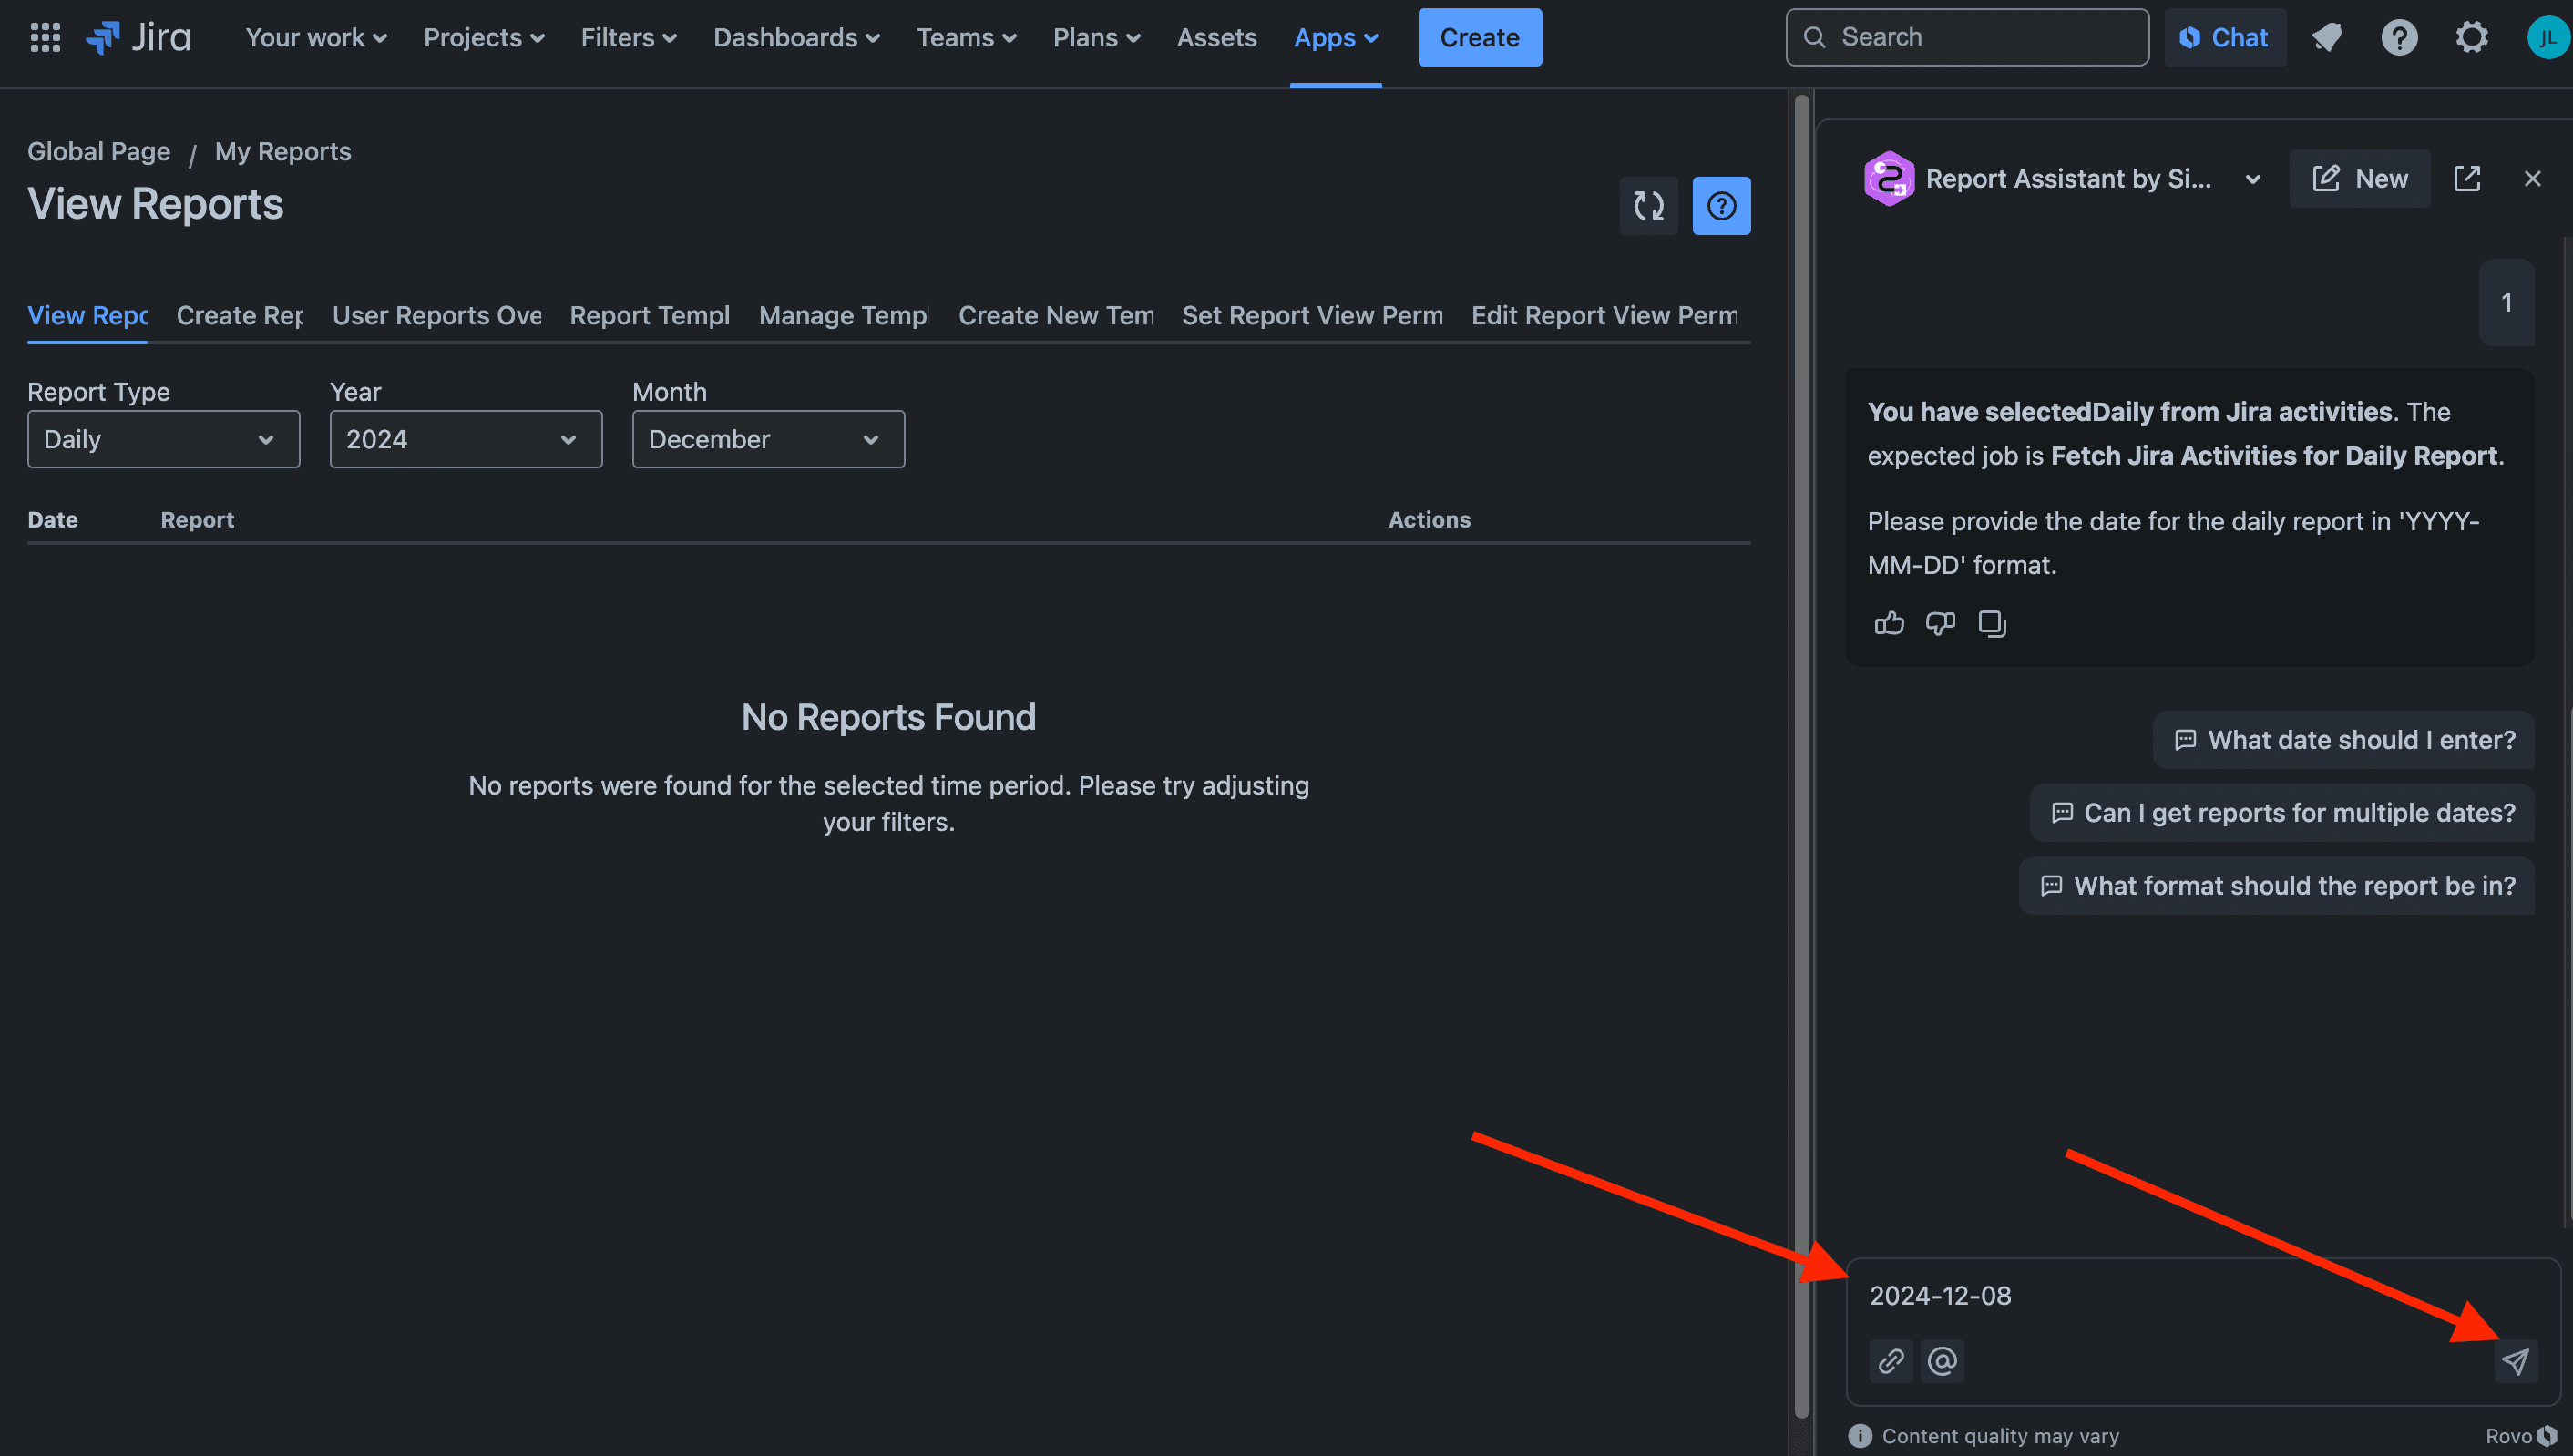
Task: Click the Date column header
Action: [53, 520]
